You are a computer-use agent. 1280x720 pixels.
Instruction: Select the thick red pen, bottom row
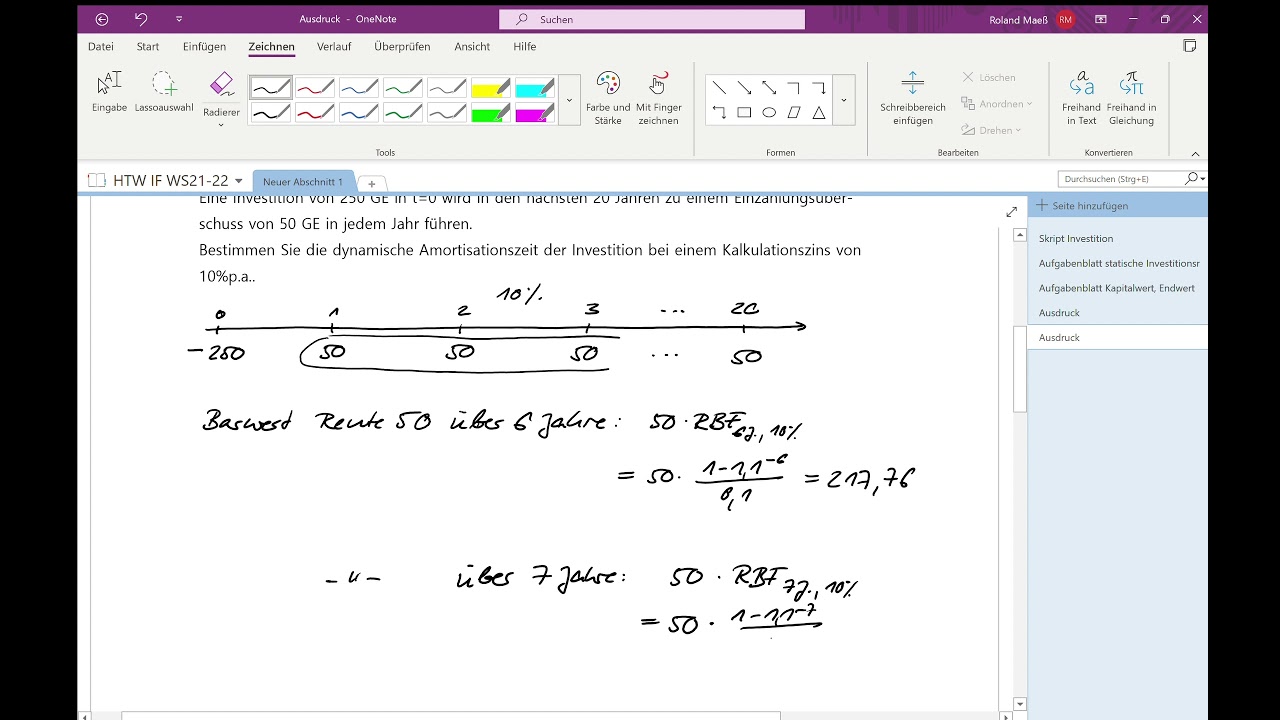pos(314,112)
